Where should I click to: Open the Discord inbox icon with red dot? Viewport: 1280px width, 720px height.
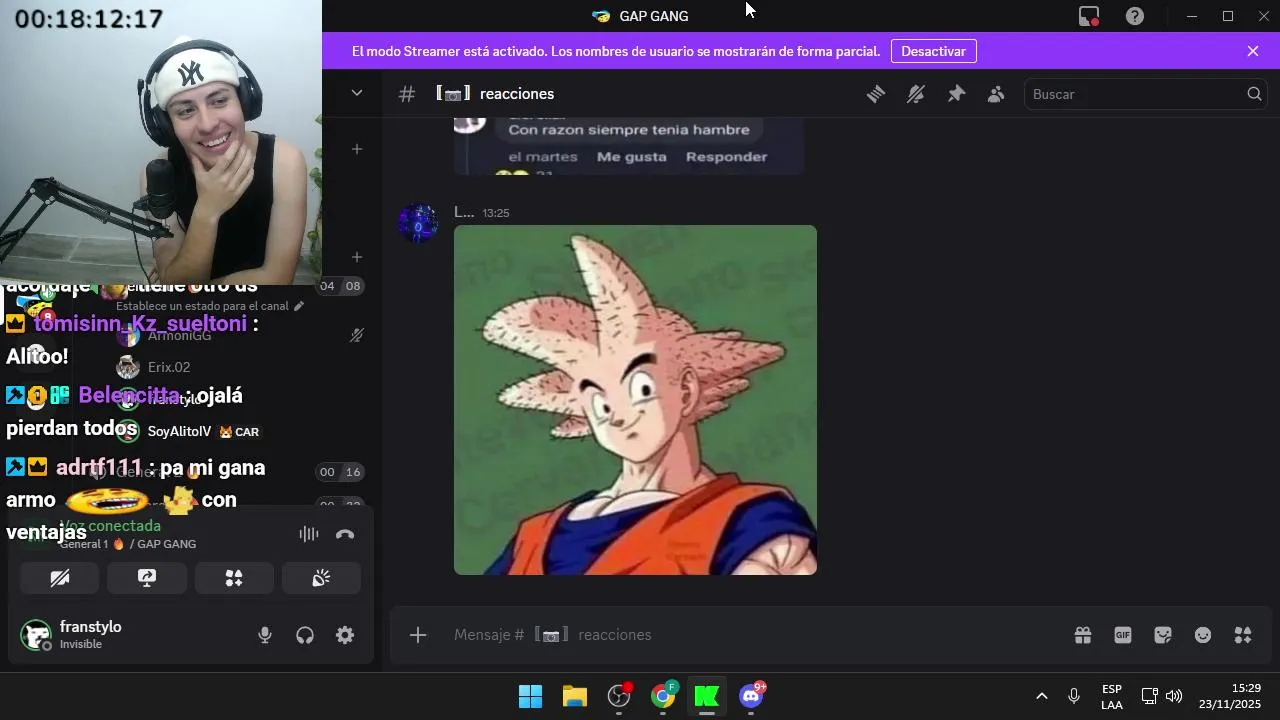coord(1089,16)
